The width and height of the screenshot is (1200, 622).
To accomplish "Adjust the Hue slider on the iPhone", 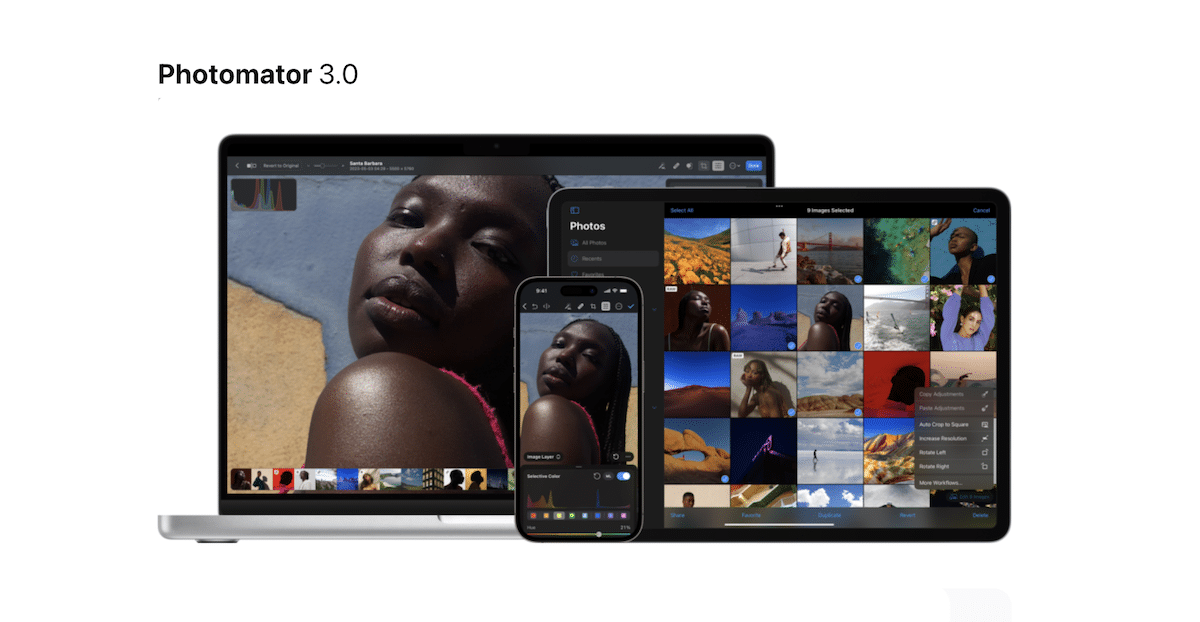I will pos(579,534).
